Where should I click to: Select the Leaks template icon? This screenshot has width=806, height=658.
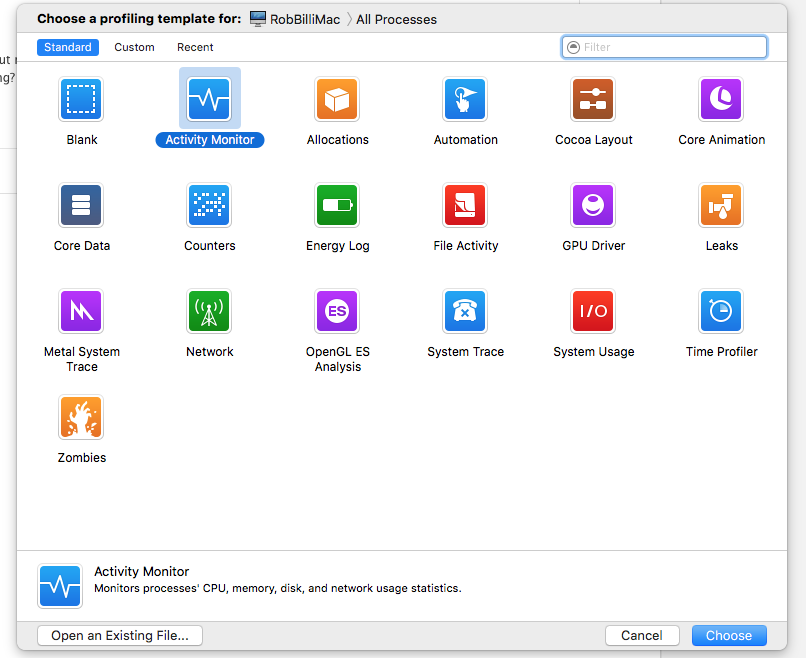721,205
